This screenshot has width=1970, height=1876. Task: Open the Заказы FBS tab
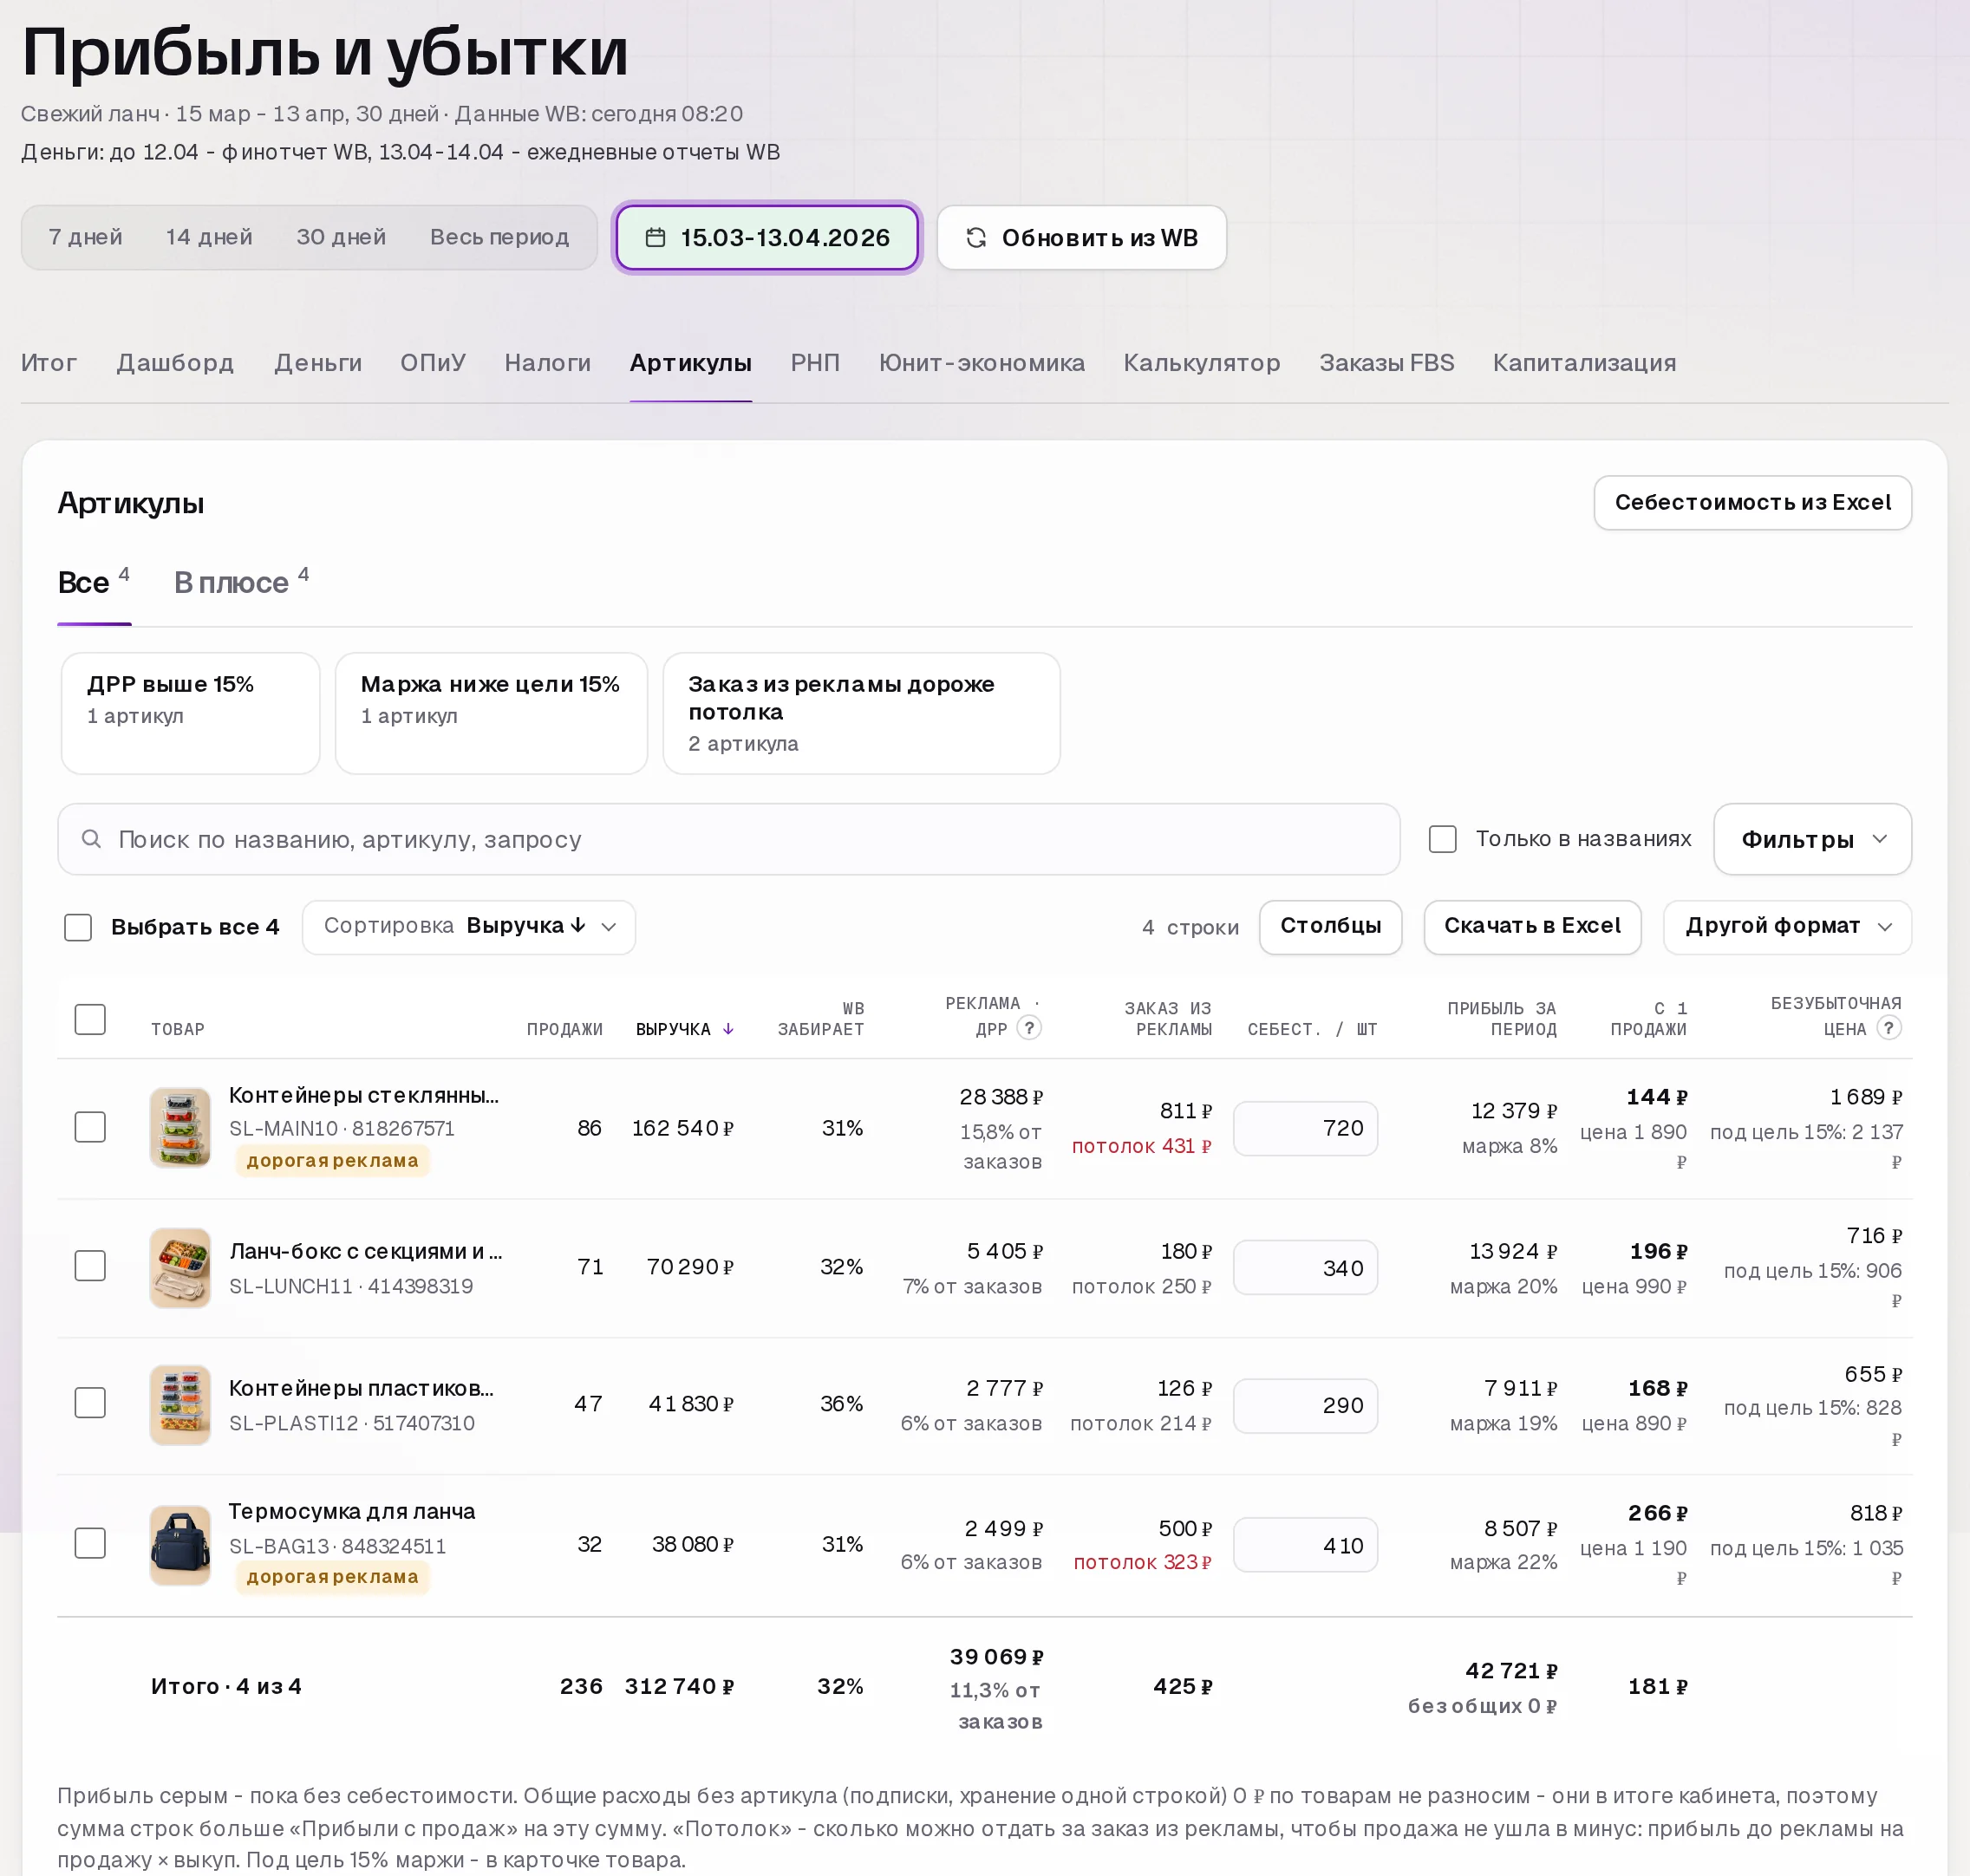(1386, 363)
